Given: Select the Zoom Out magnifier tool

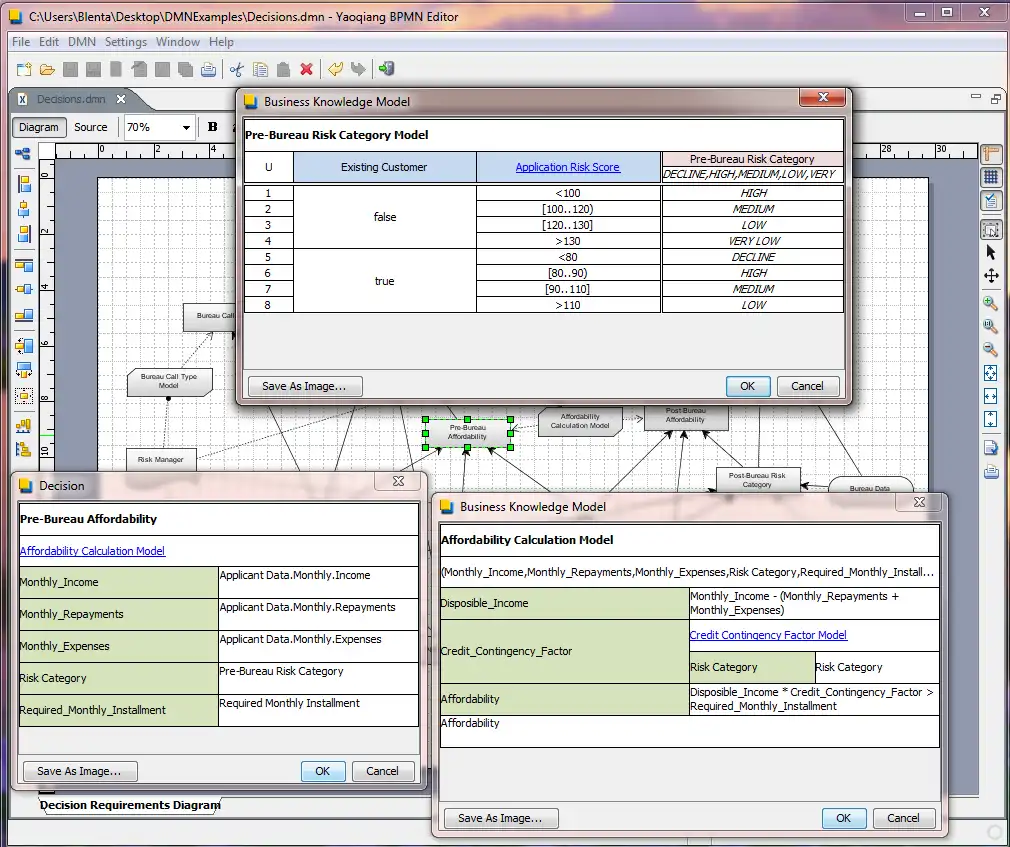Looking at the screenshot, I should click(x=990, y=349).
